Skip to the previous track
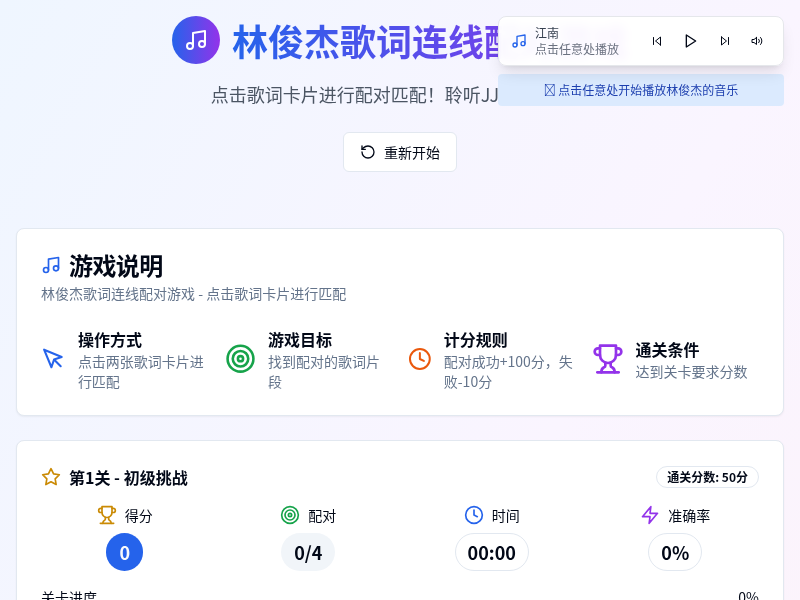 click(x=657, y=41)
